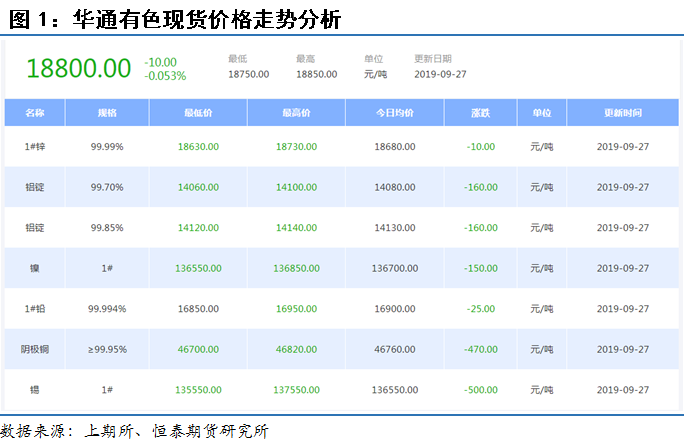Click the summary lowest value 18750.00
This screenshot has height=445, width=694.
[x=249, y=74]
